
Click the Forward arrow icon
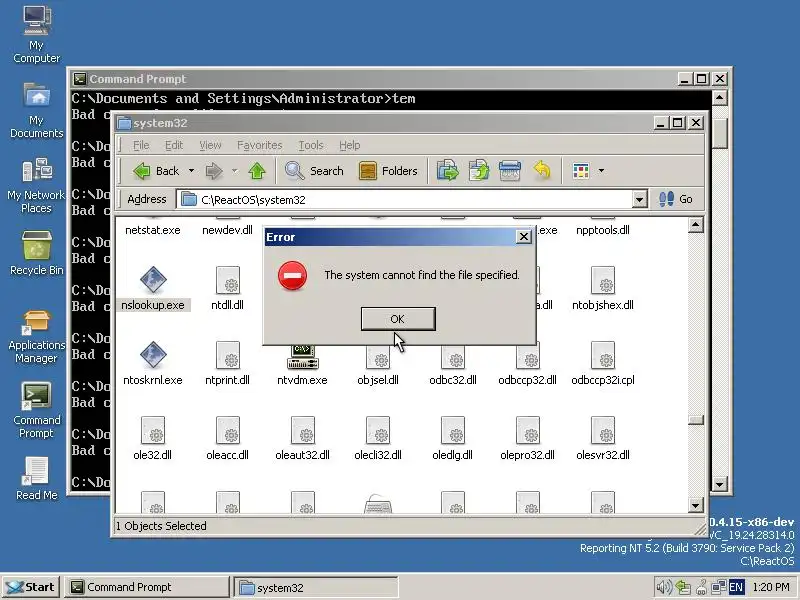214,171
